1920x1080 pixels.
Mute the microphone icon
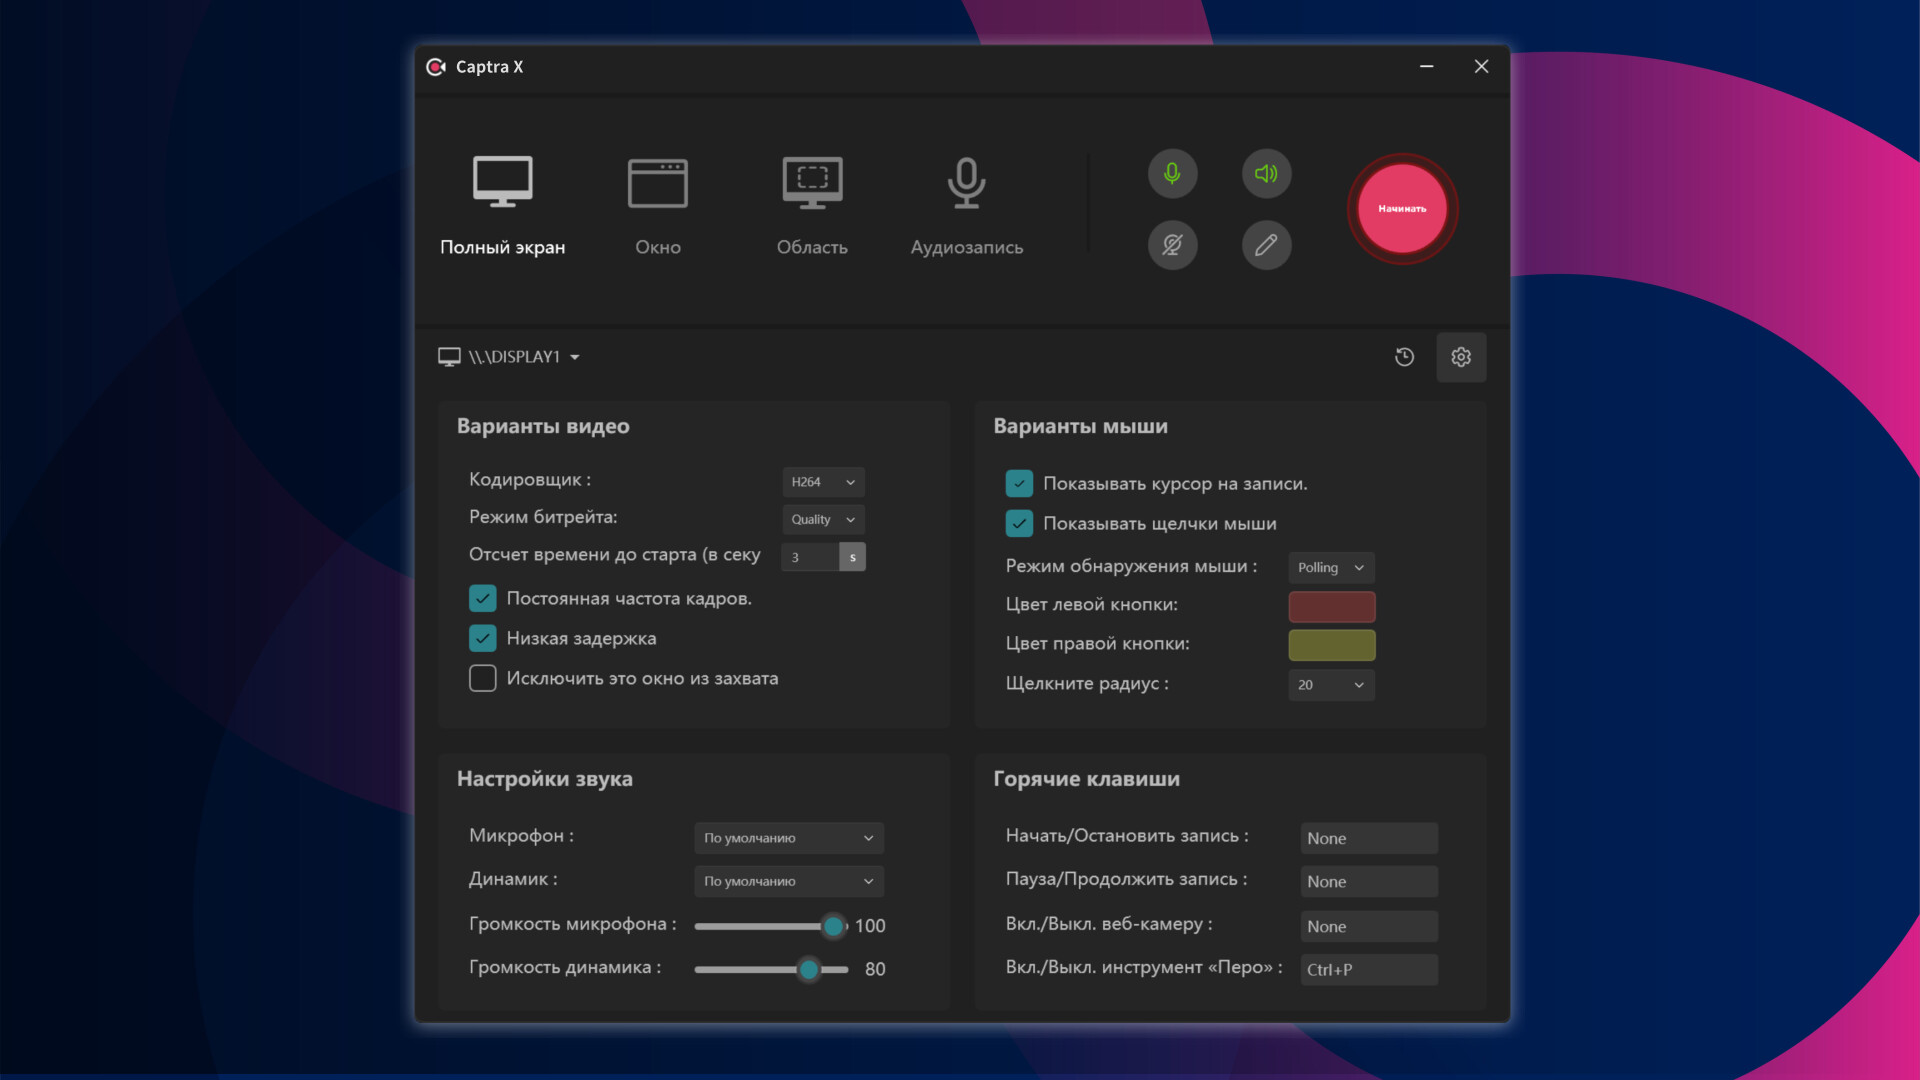pos(1172,173)
